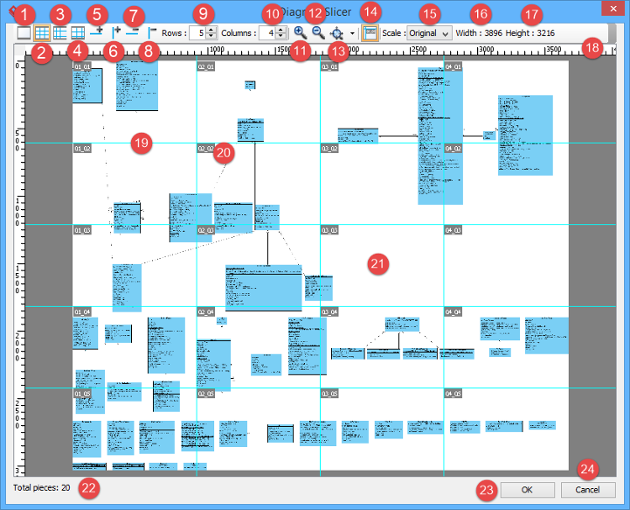Image resolution: width=630 pixels, height=510 pixels.
Task: Select the highlighted Fixed Slices grid icon
Action: click(42, 33)
